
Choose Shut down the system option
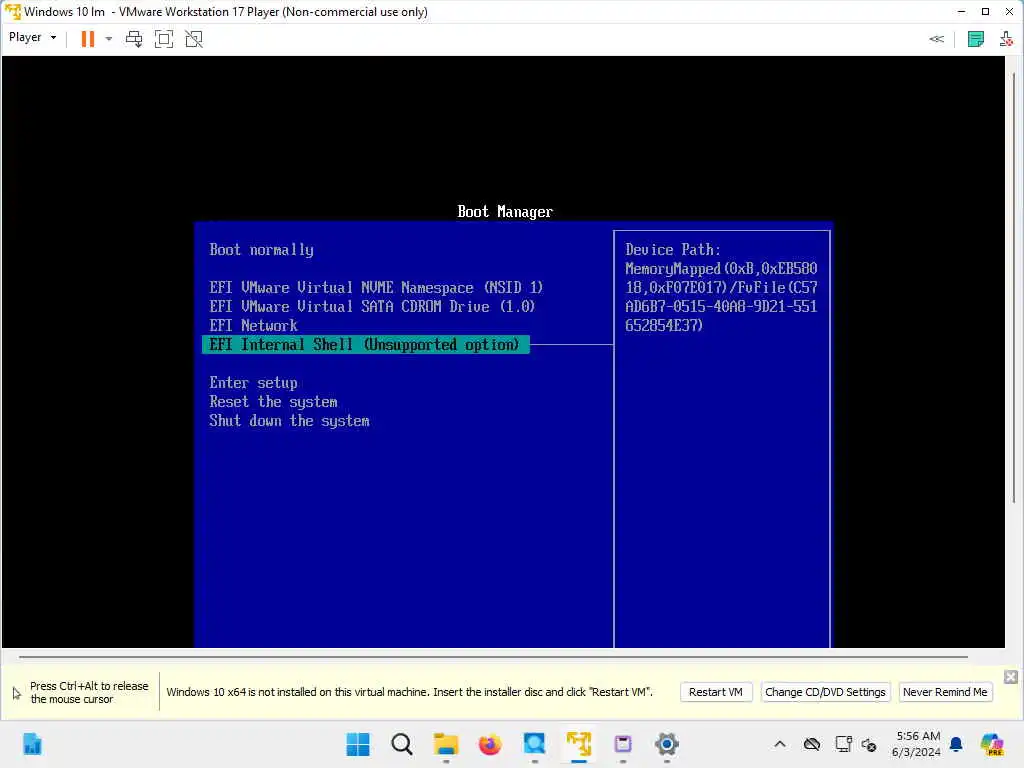(289, 421)
